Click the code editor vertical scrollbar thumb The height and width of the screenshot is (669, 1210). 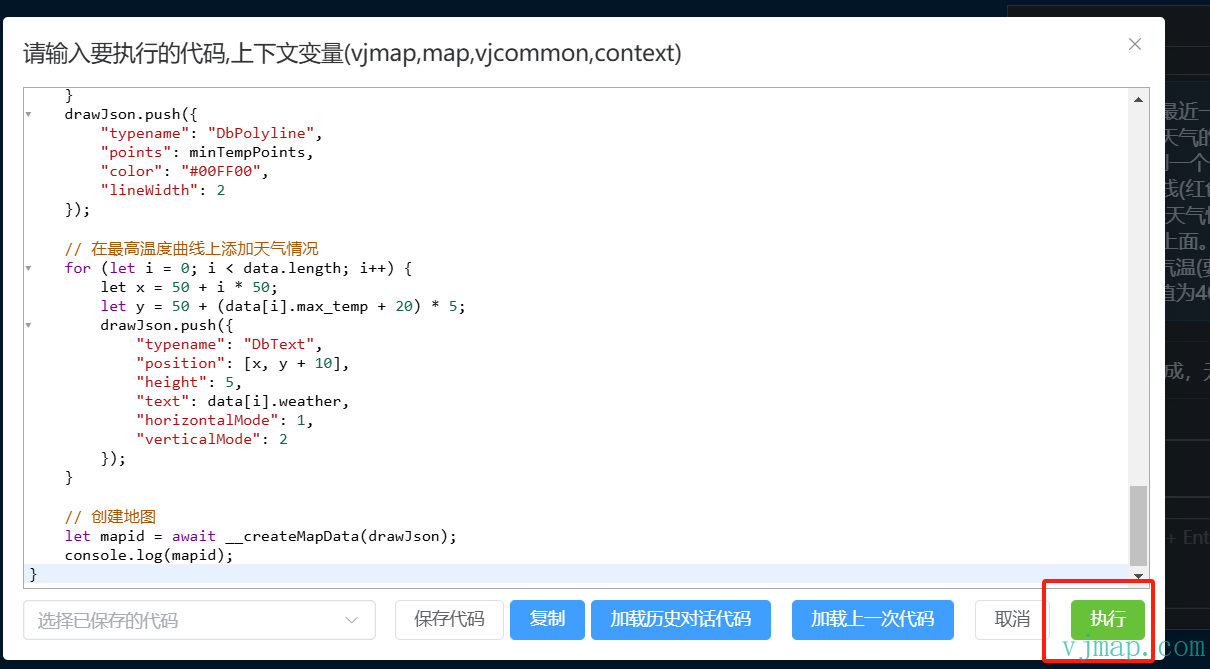pos(1138,526)
